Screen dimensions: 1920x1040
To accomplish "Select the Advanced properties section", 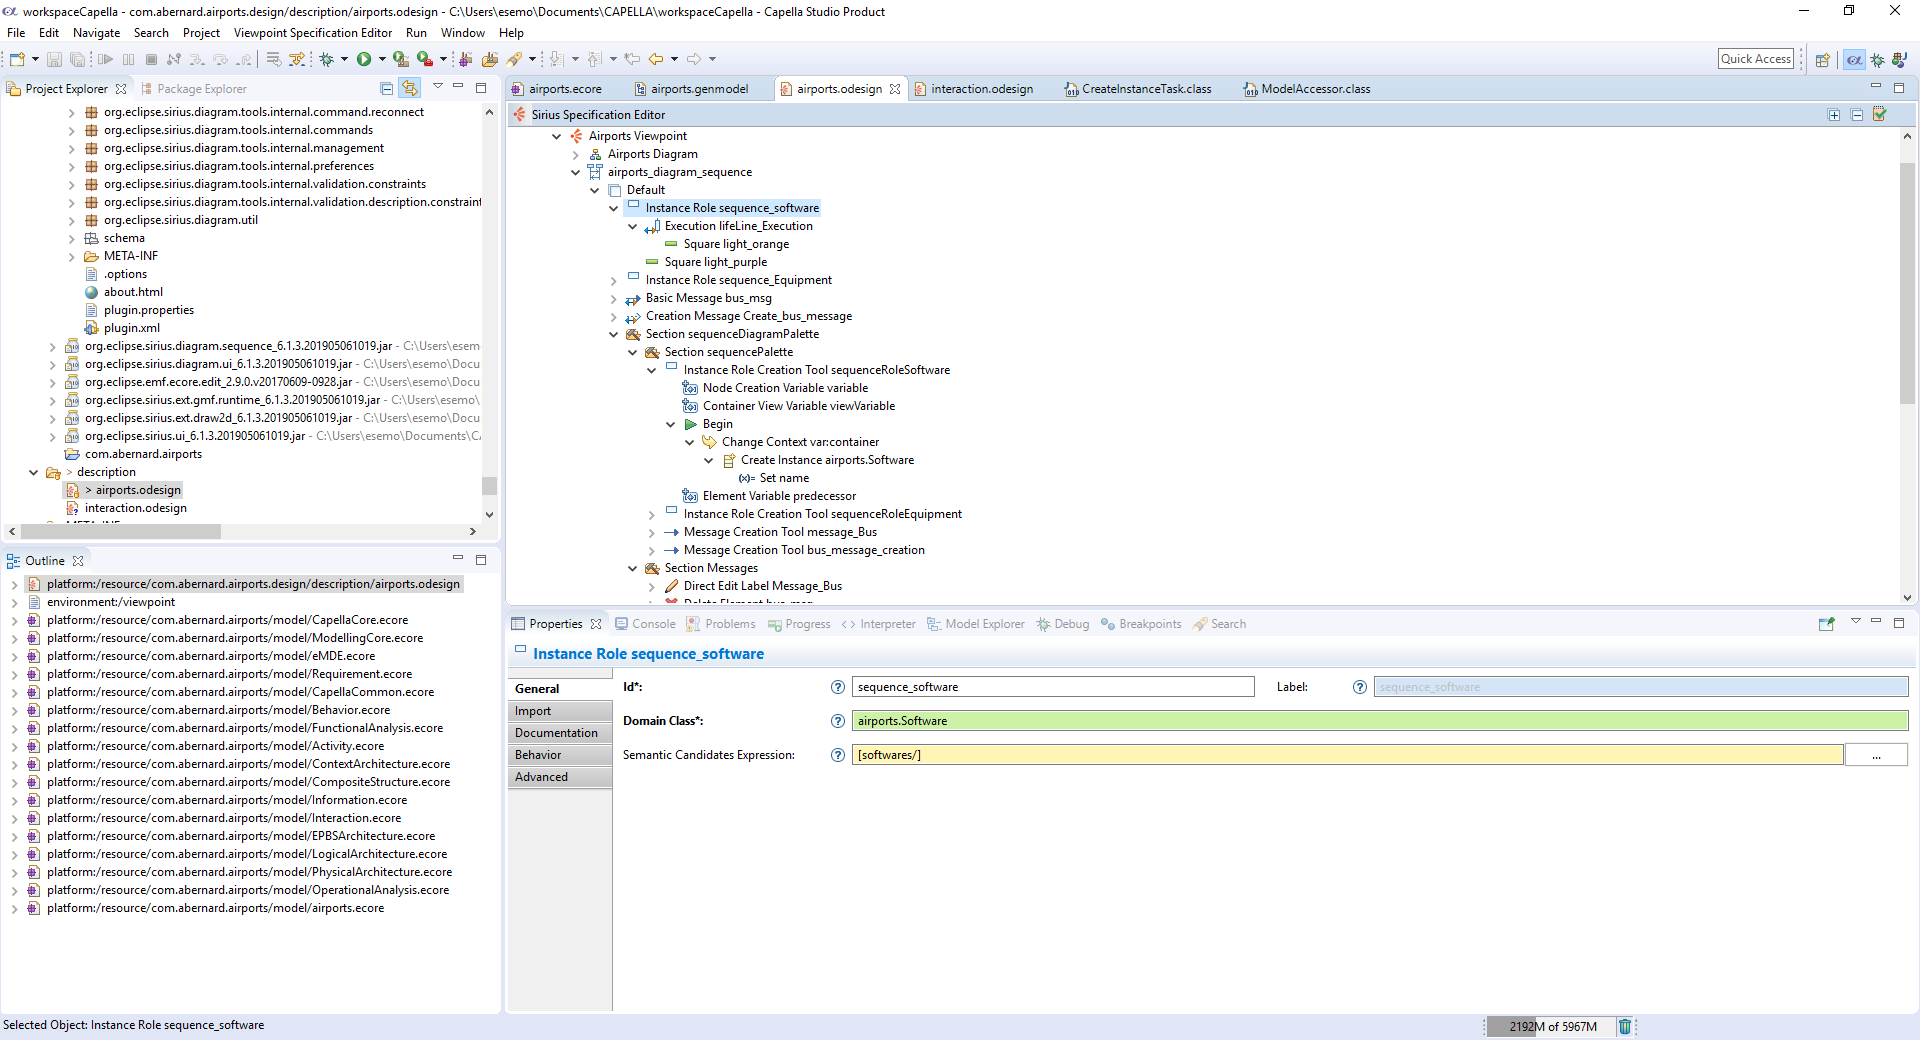I will (x=560, y=777).
